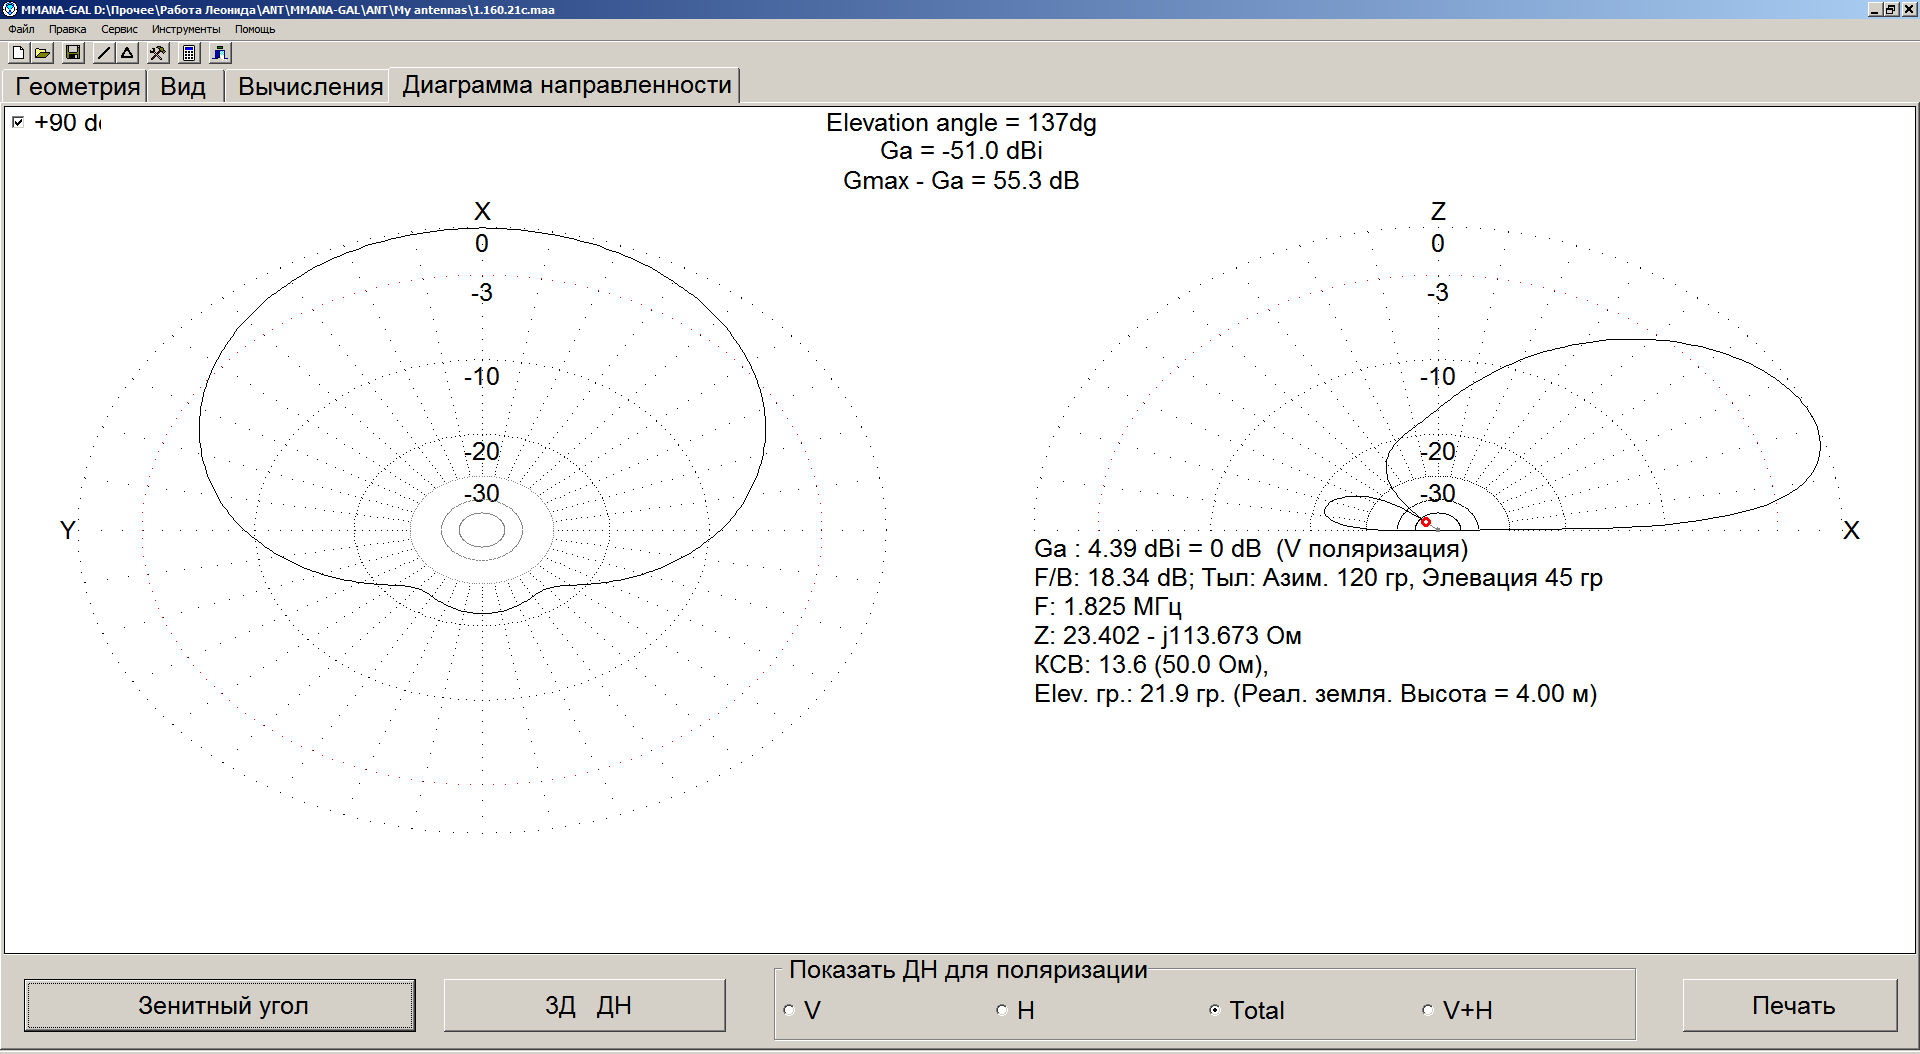Save the antenna using the floppy disk icon
The width and height of the screenshot is (1920, 1054).
coord(73,53)
